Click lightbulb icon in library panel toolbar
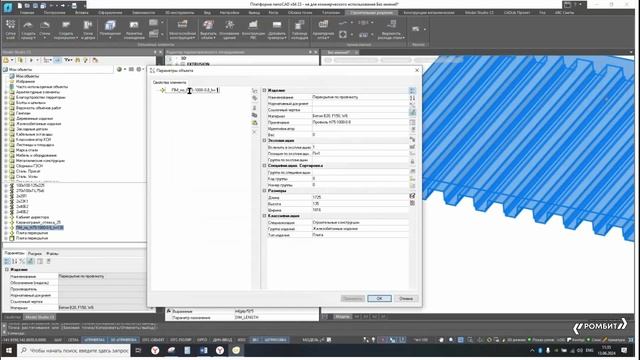This screenshot has width=640, height=360. pyautogui.click(x=85, y=60)
